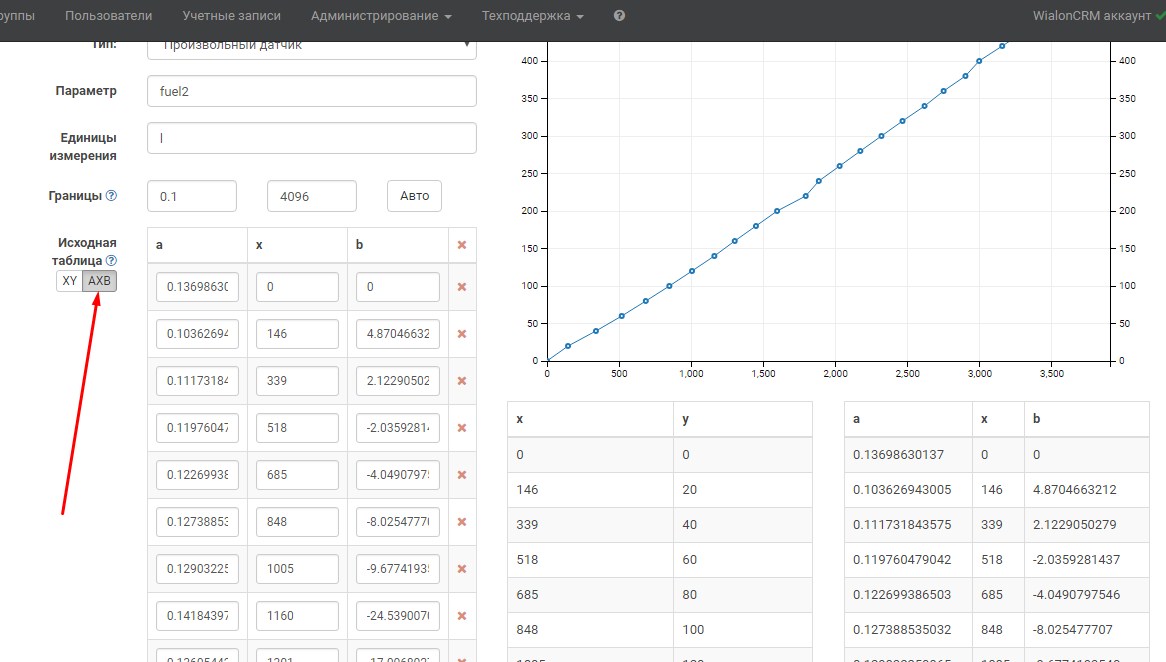Screen dimensions: 1166x662
Task: Show help tooltip for Исходная таблица
Action: click(111, 261)
